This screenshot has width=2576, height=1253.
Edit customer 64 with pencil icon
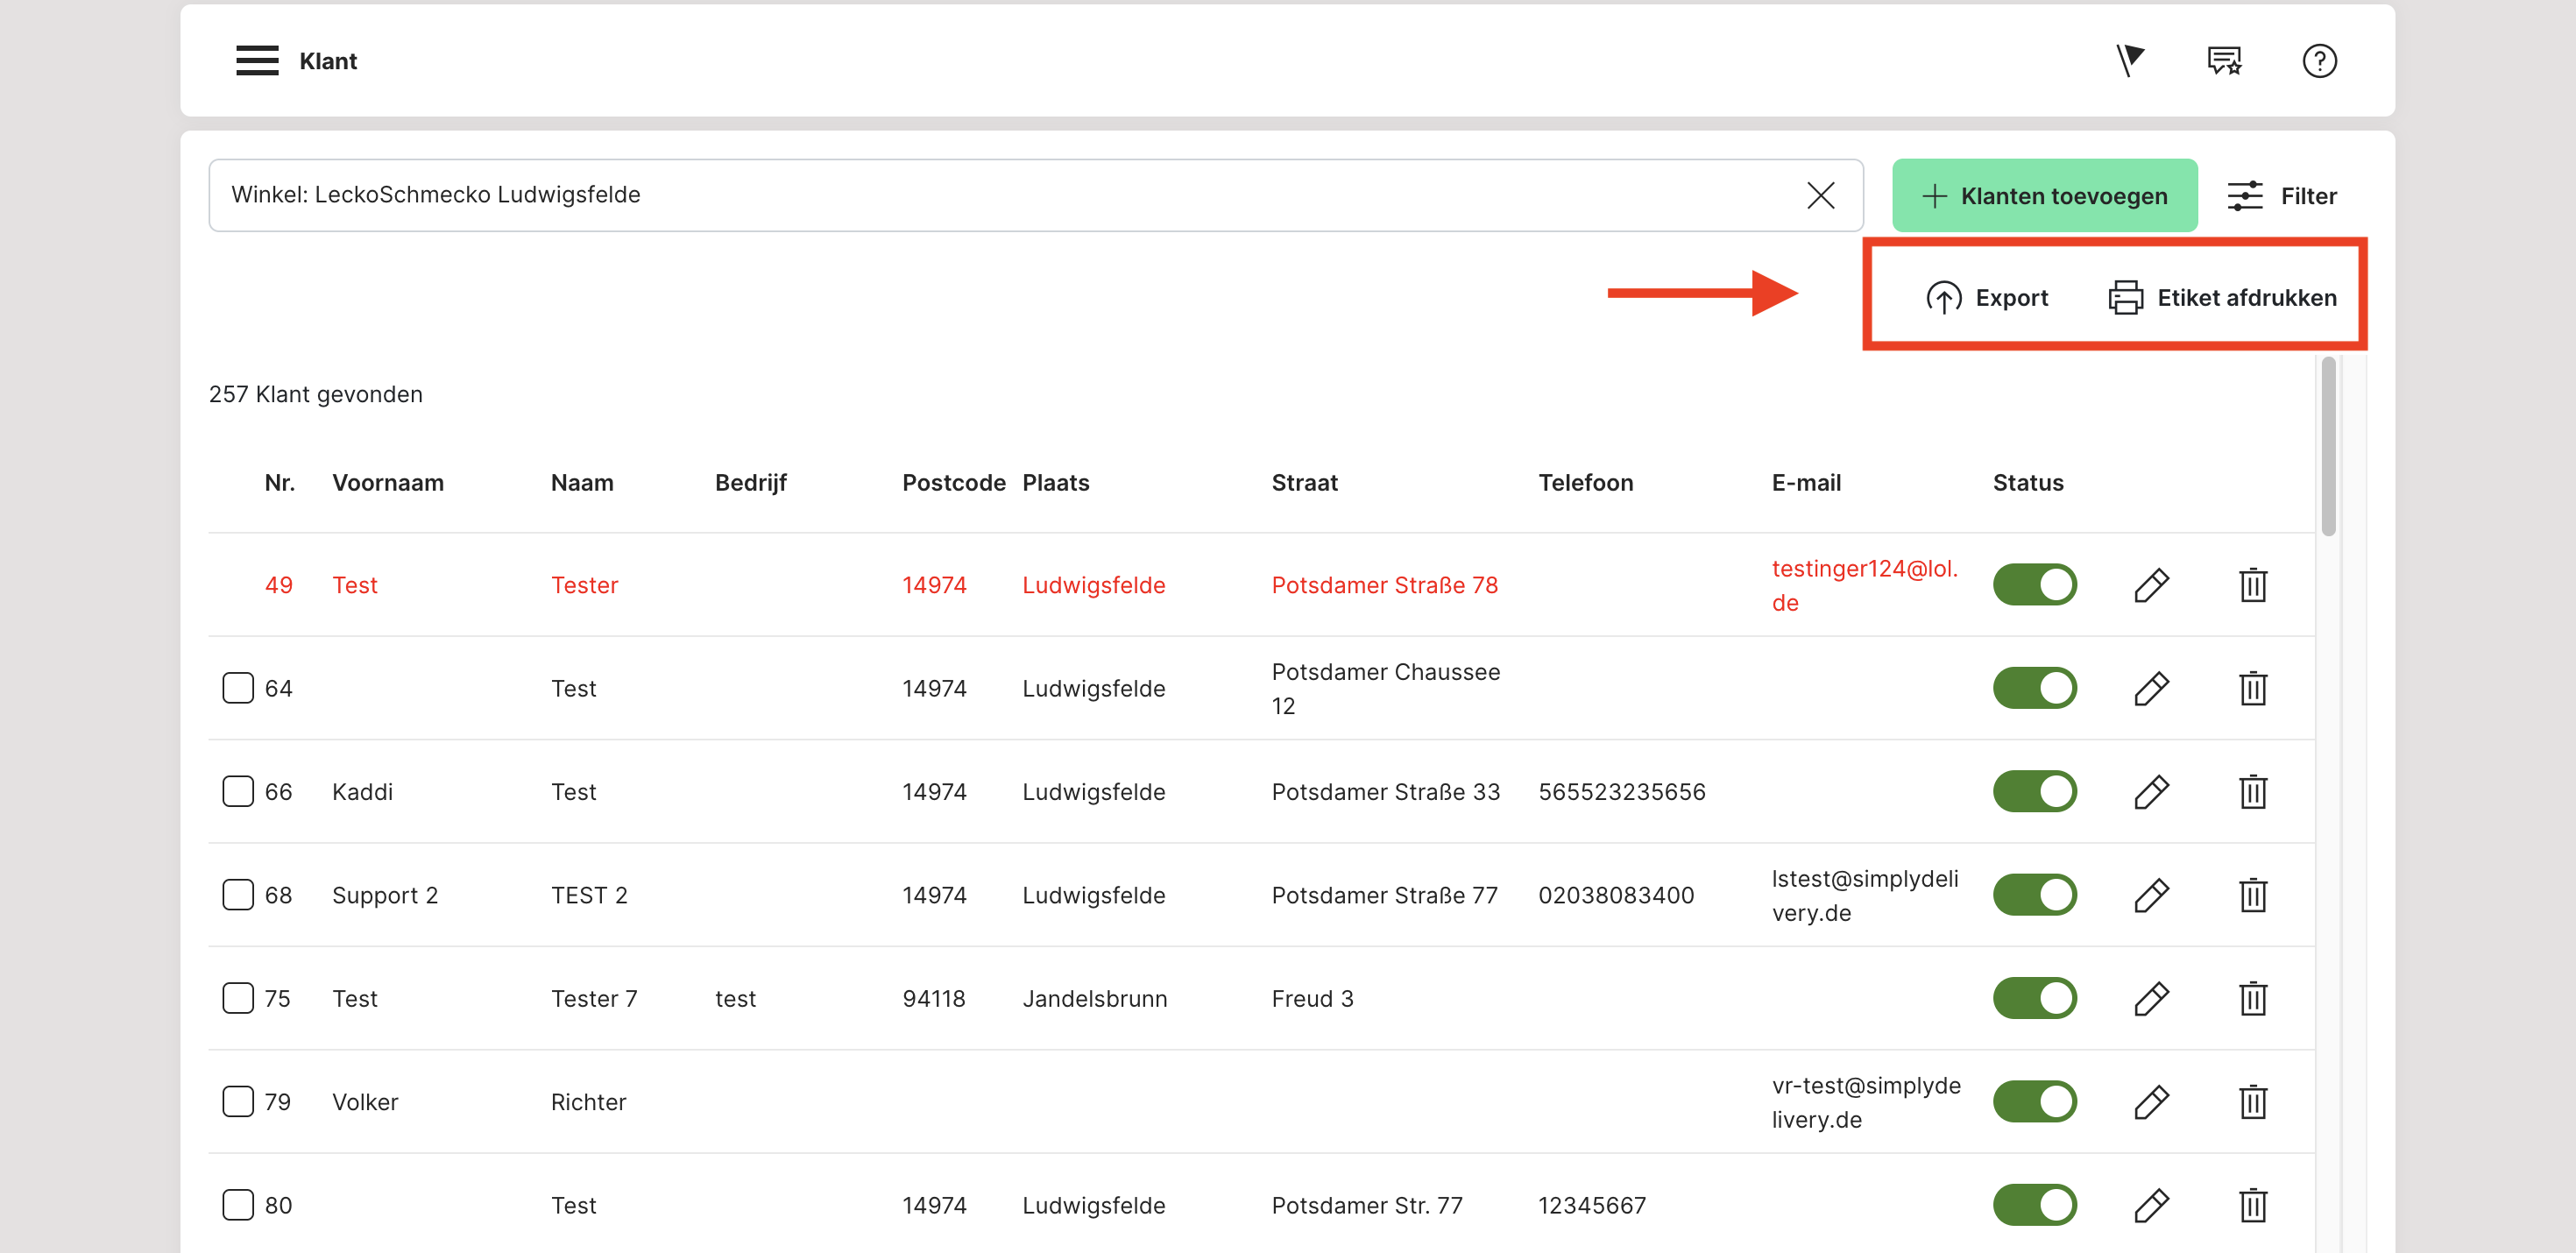tap(2151, 688)
